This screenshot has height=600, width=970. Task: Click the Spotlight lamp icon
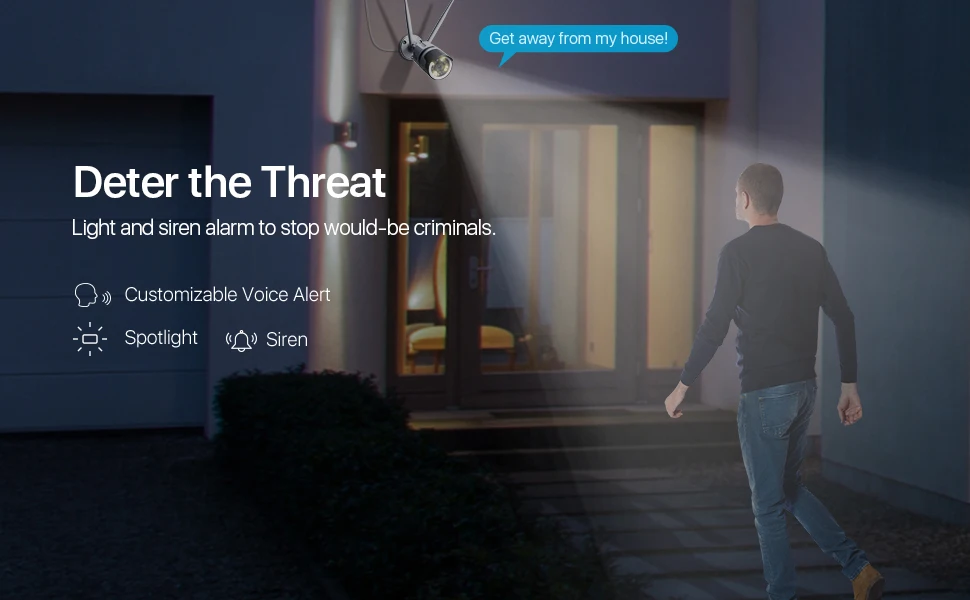tap(90, 339)
